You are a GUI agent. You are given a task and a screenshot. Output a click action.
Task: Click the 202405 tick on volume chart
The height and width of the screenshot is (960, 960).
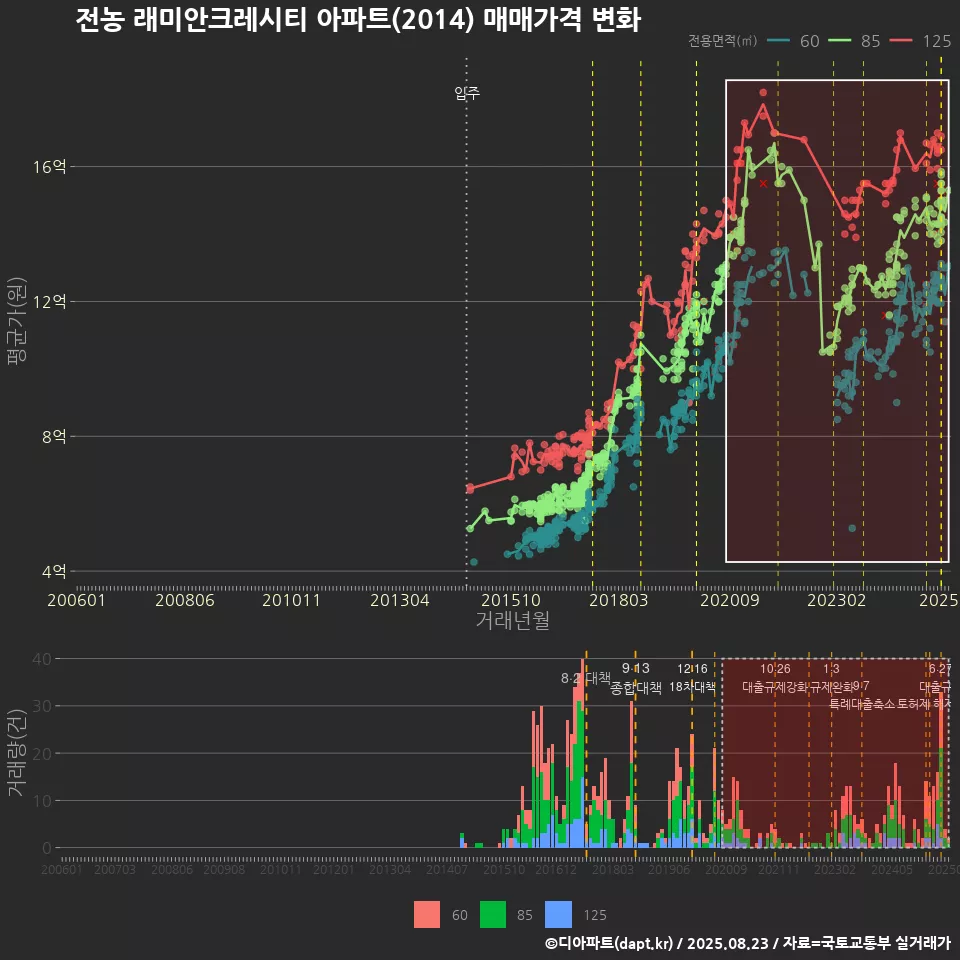891,869
